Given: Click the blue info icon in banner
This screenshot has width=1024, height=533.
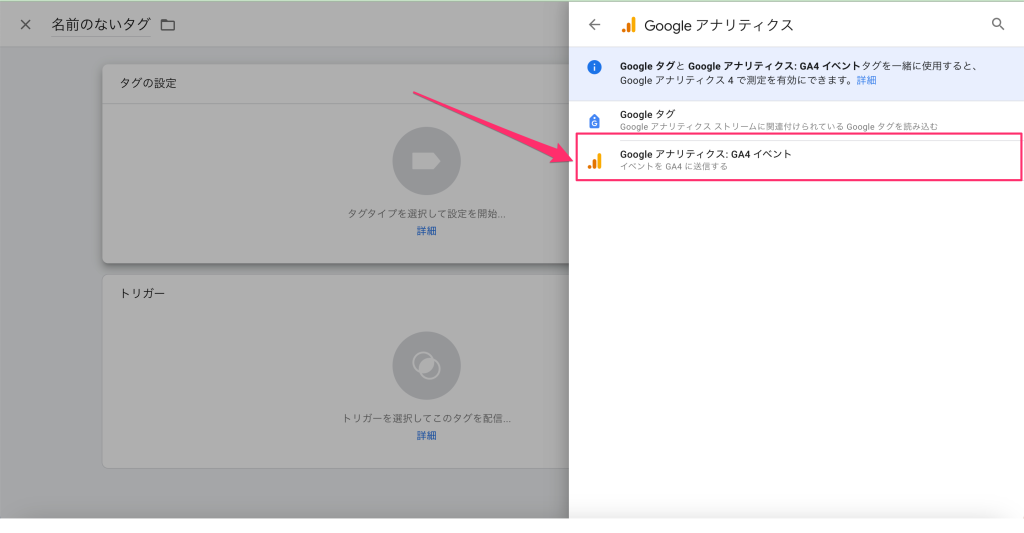Looking at the screenshot, I should click(x=594, y=67).
